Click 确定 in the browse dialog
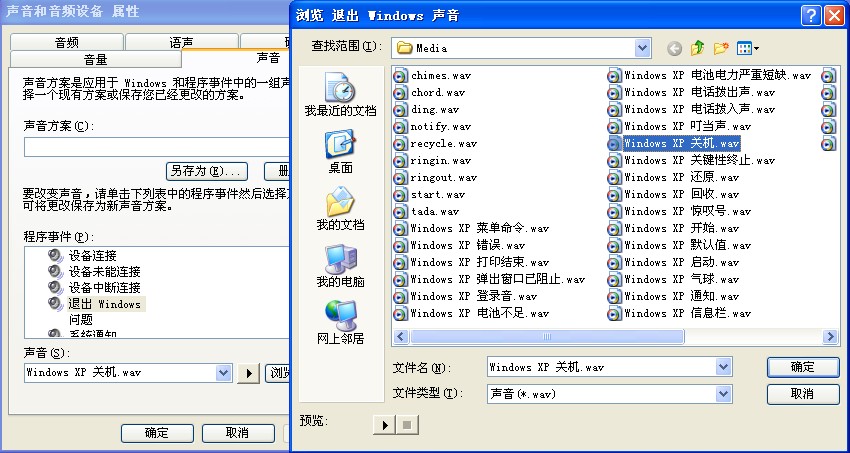 (803, 367)
